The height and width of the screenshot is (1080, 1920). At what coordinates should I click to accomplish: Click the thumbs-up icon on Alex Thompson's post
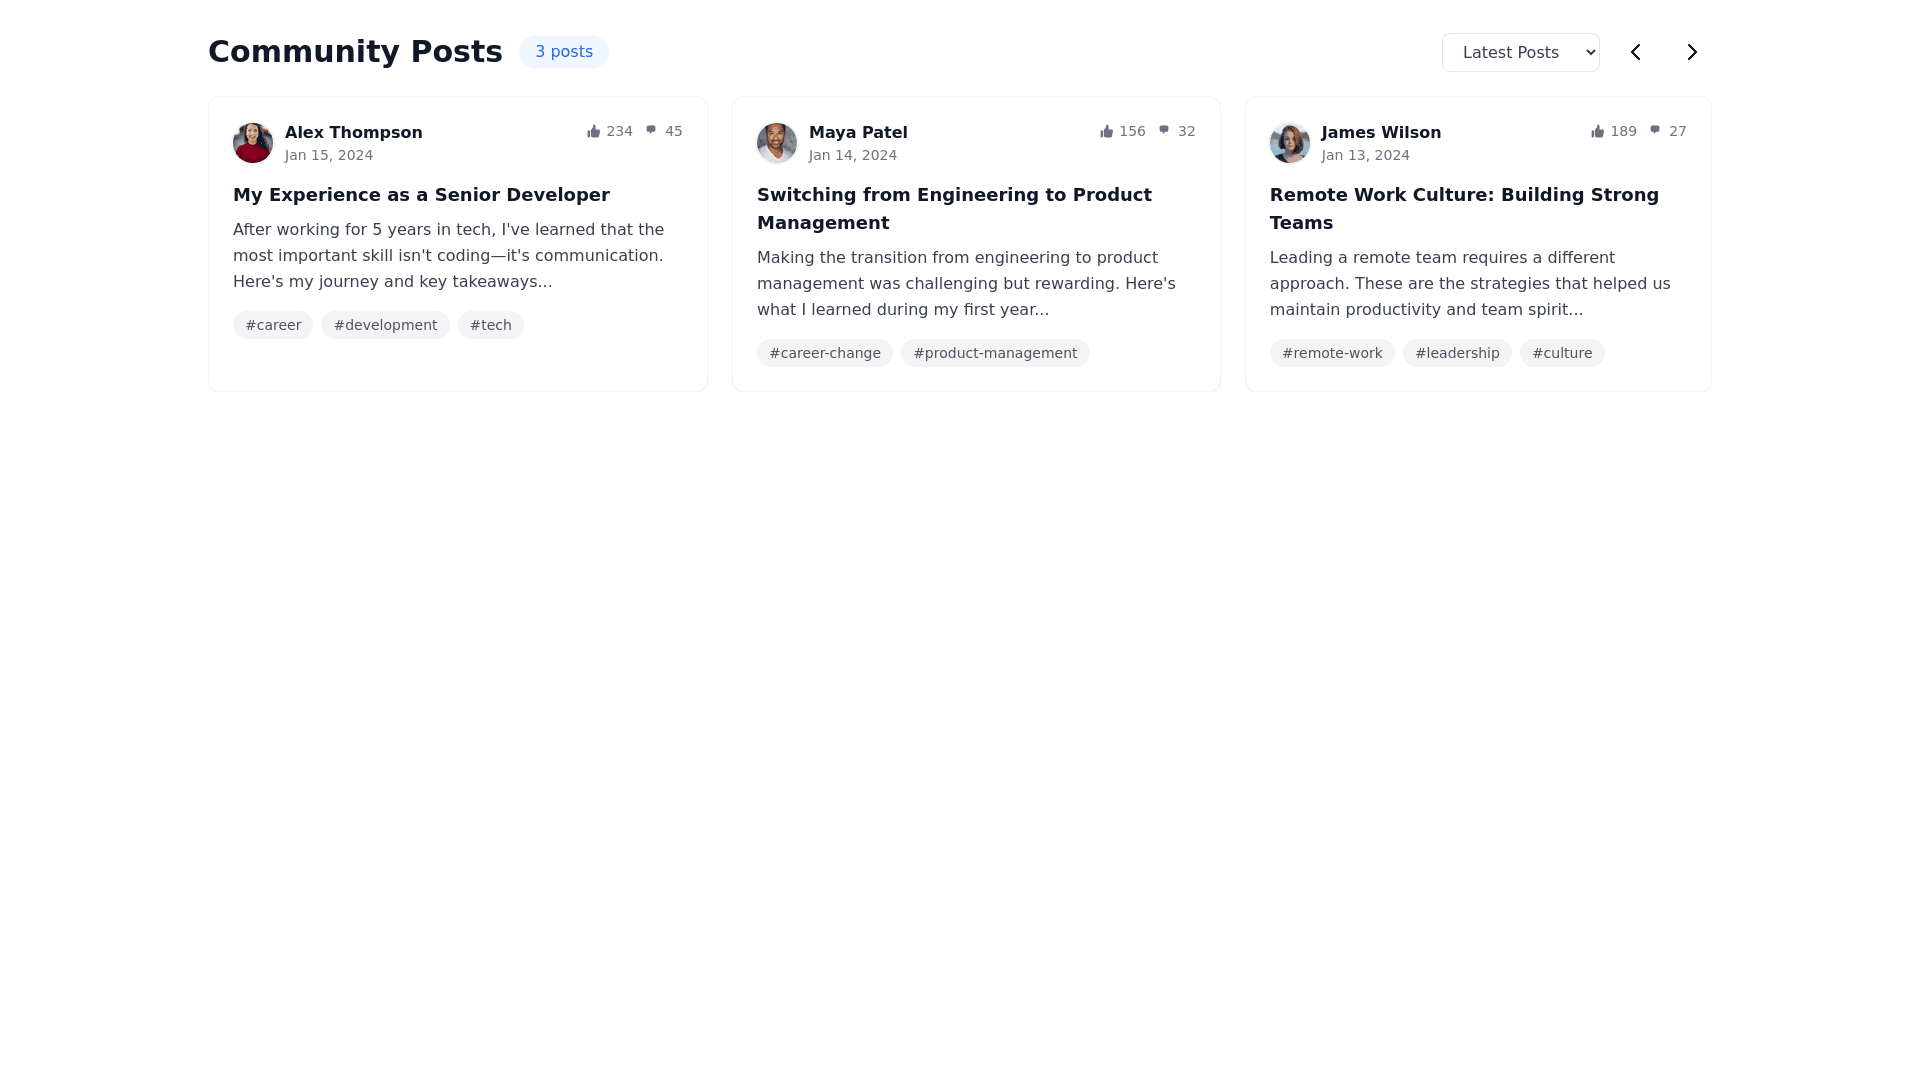[593, 132]
